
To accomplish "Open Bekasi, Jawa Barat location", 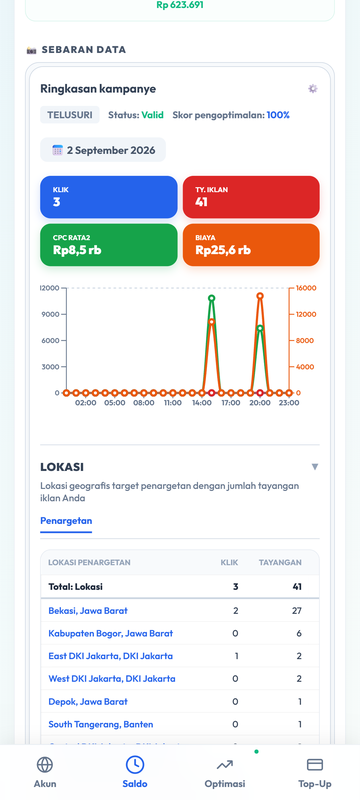I will [88, 610].
